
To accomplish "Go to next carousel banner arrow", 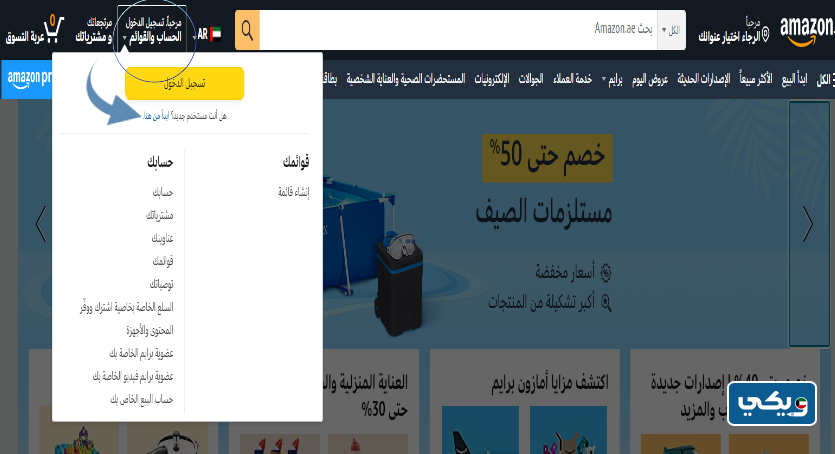I will pos(808,224).
